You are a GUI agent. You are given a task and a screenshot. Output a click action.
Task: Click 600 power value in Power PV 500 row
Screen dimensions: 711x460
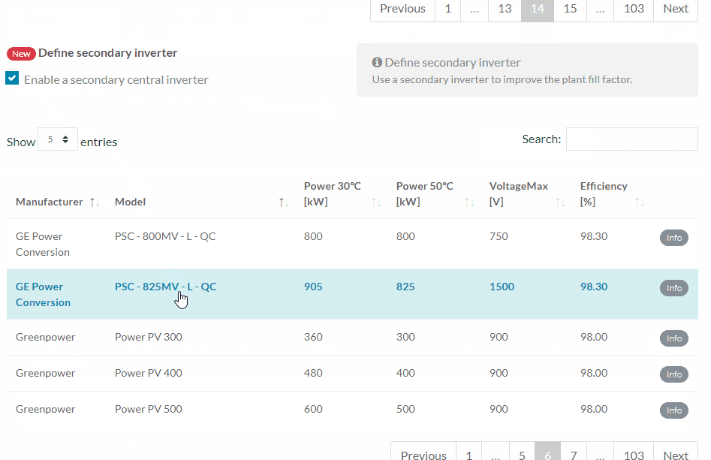[x=313, y=409]
